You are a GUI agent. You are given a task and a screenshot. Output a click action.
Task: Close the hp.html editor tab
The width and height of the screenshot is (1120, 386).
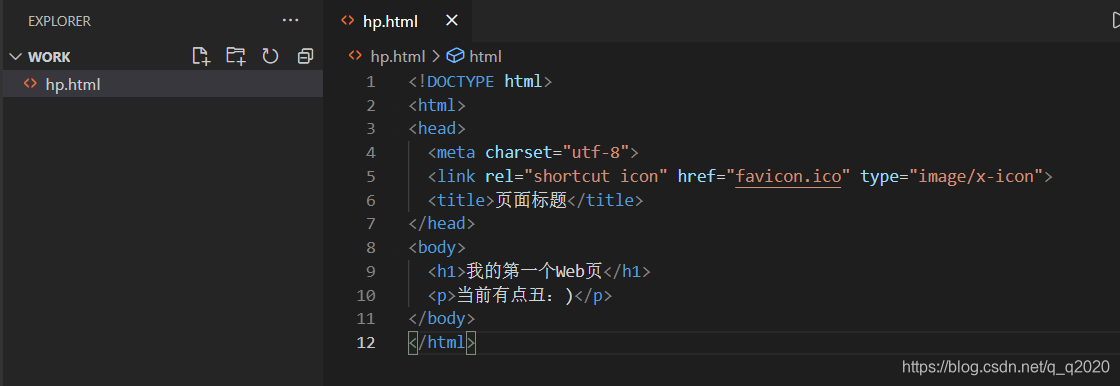[x=451, y=21]
